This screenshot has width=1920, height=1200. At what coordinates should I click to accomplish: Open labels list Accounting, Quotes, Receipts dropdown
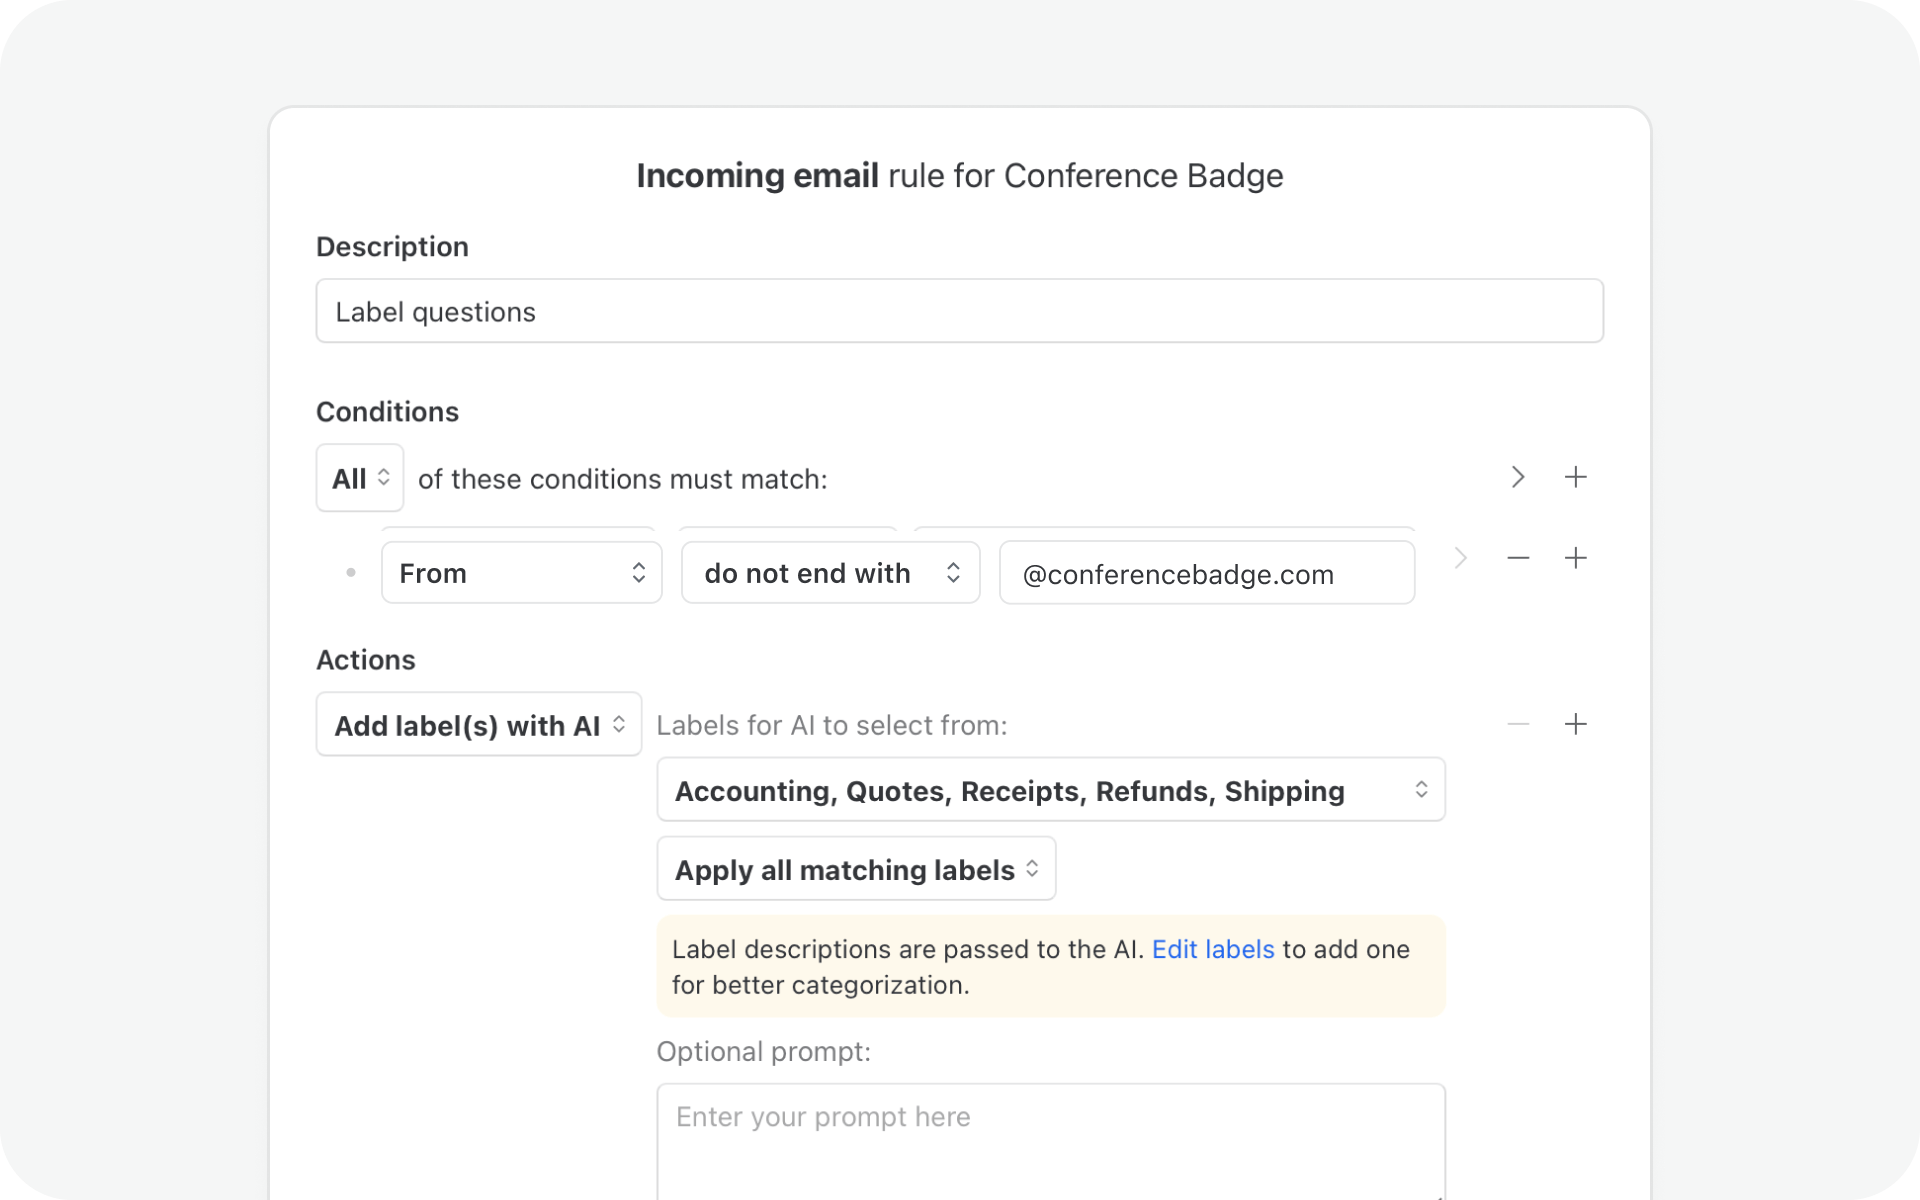[1050, 790]
